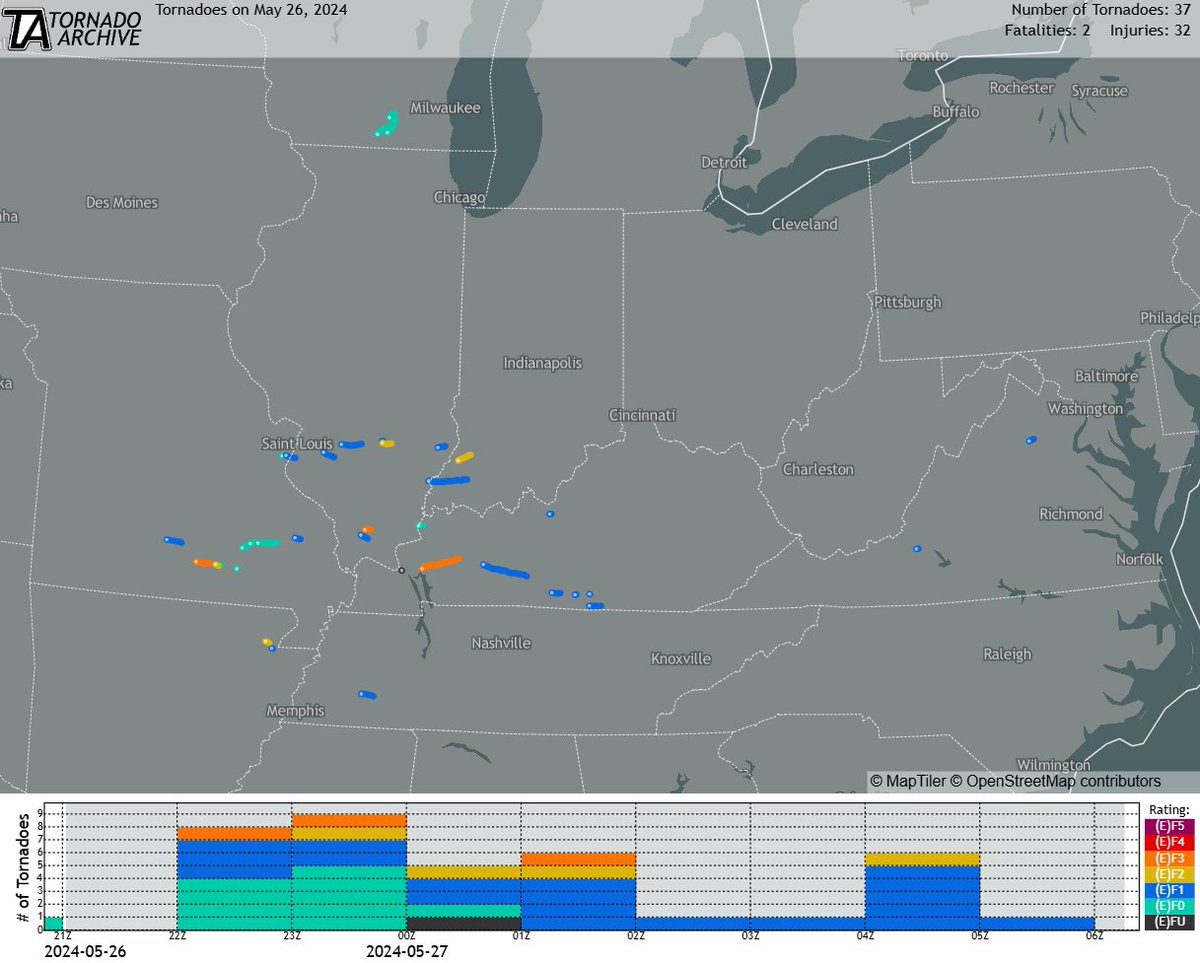Click the Knoxville city label
Viewport: 1200px width, 963px height.
click(x=681, y=659)
